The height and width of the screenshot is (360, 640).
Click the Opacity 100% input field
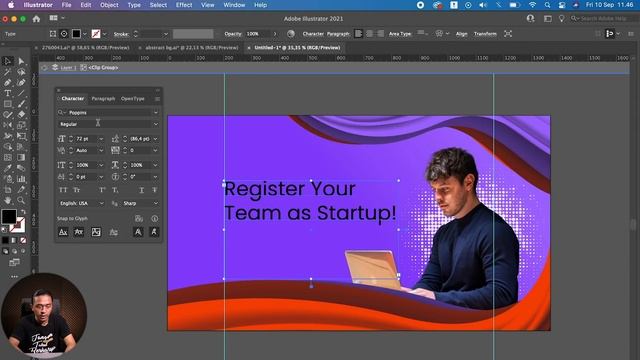tap(257, 34)
